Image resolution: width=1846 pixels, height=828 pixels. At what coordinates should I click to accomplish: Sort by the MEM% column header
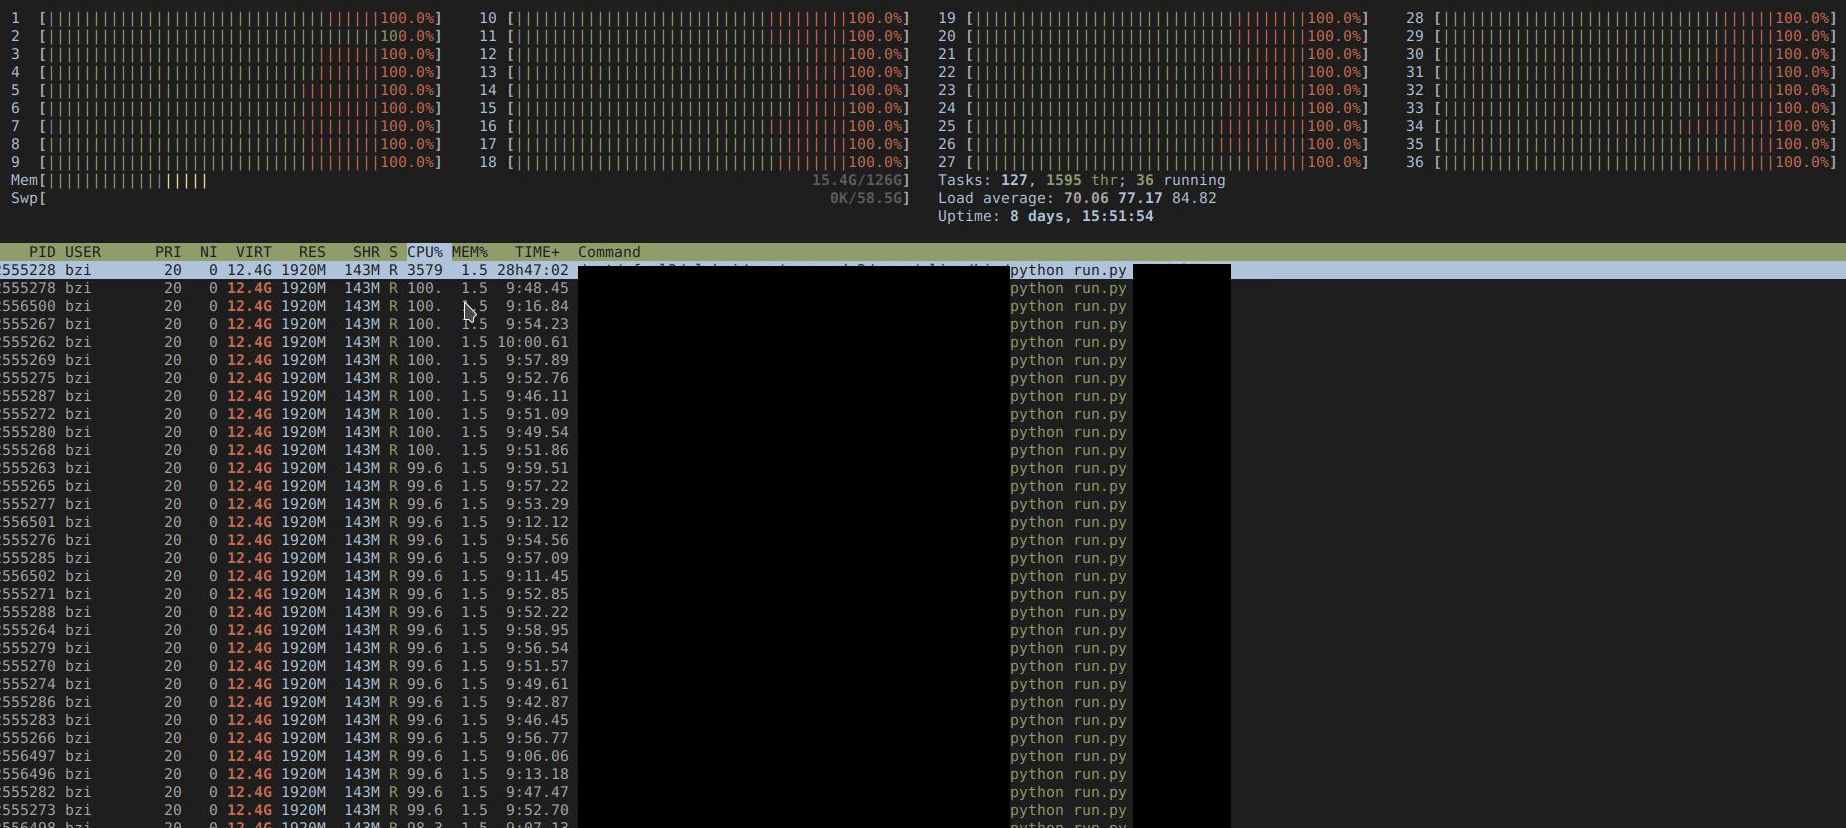coord(470,252)
